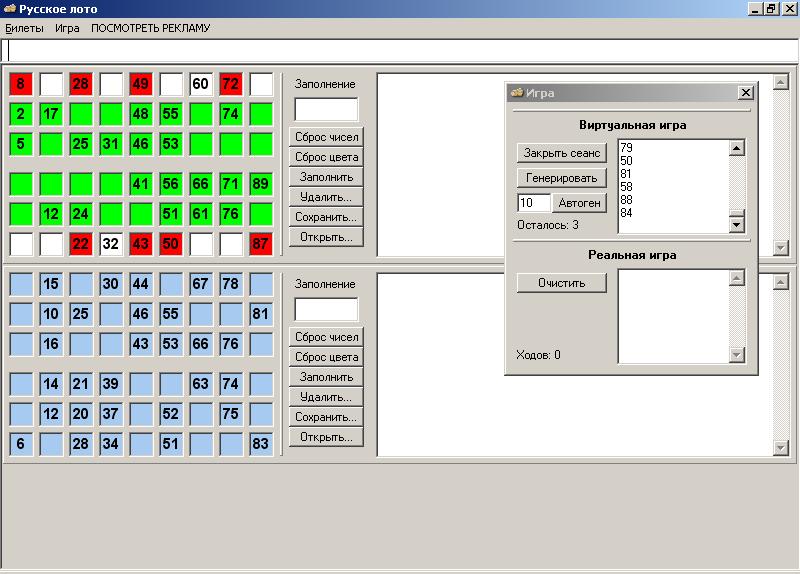Mark the white cell numbered 60
This screenshot has height=574, width=800.
(x=201, y=84)
